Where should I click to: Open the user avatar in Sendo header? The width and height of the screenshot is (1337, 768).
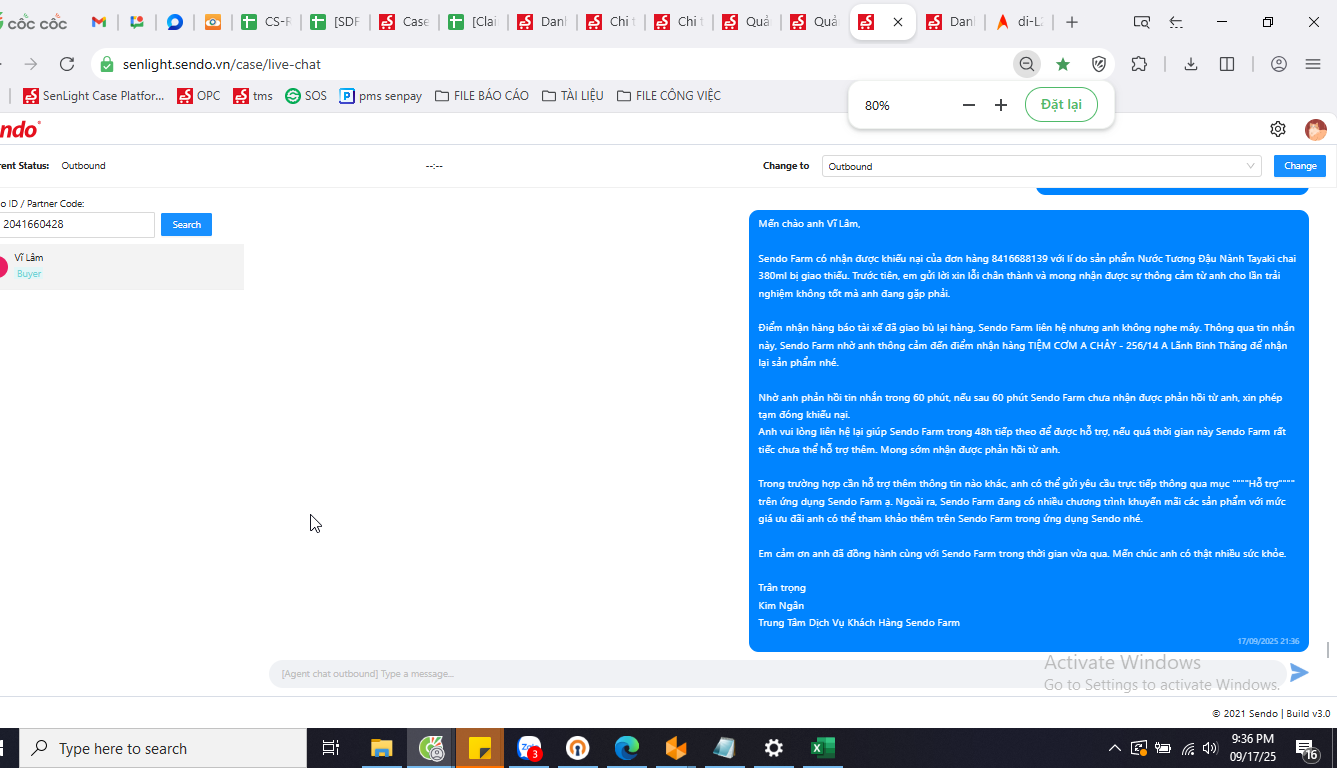tap(1315, 129)
